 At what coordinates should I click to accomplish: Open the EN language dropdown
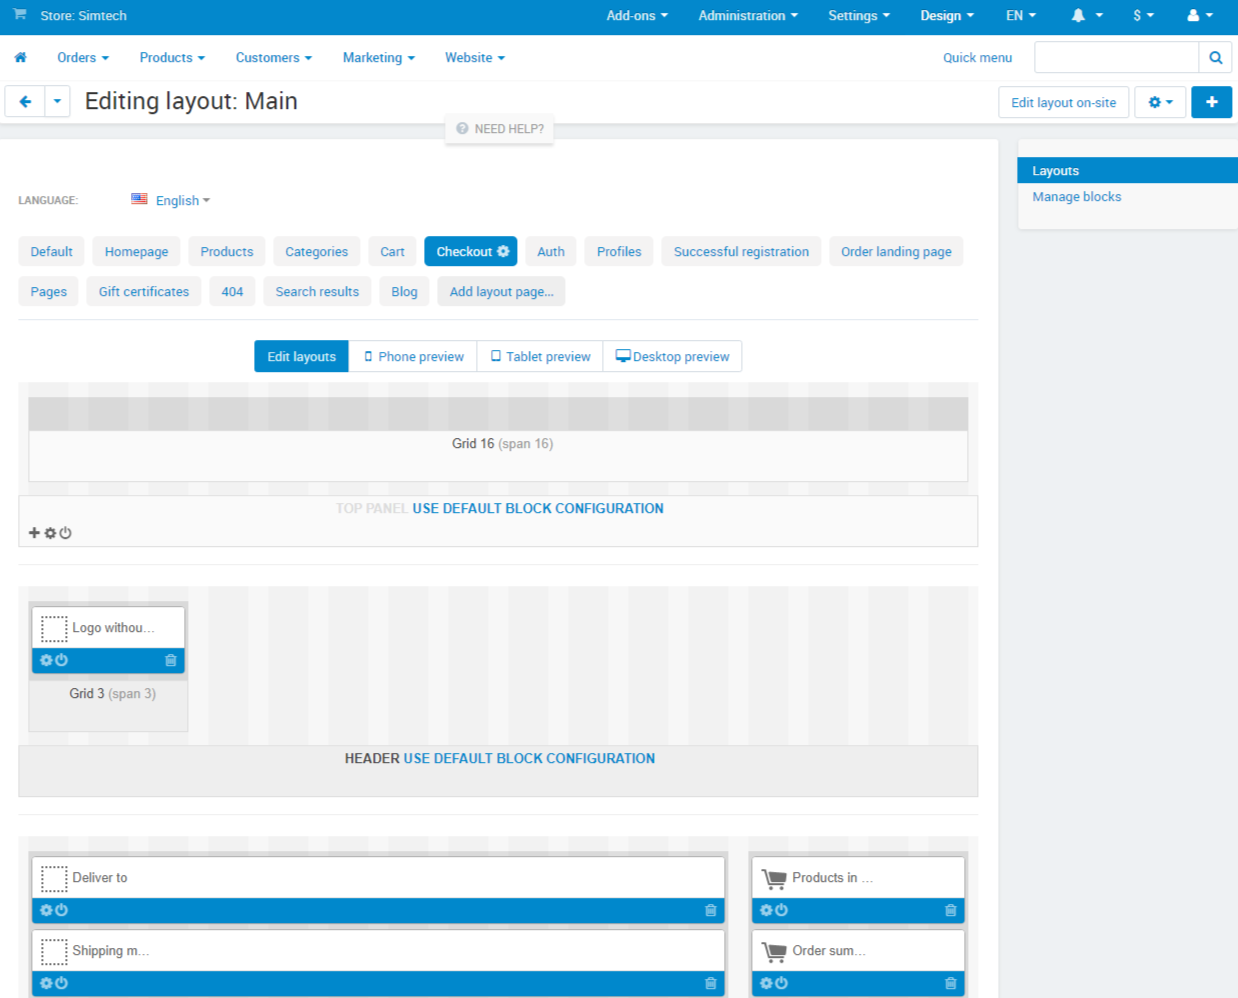(x=1021, y=15)
